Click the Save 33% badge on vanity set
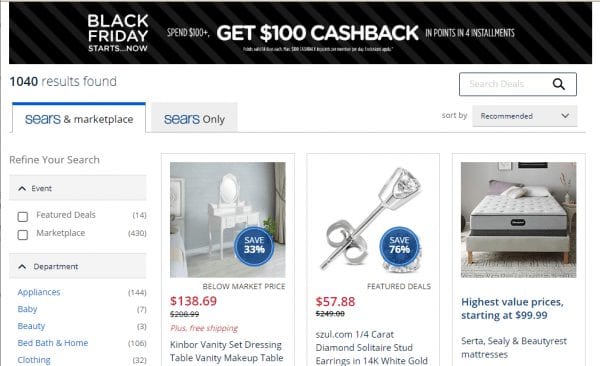The height and width of the screenshot is (366, 600). click(254, 246)
